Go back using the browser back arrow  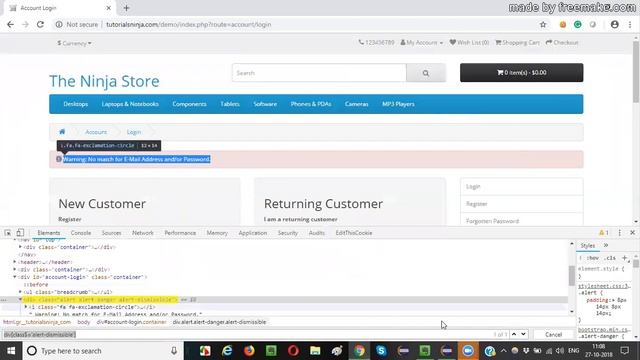click(x=10, y=24)
